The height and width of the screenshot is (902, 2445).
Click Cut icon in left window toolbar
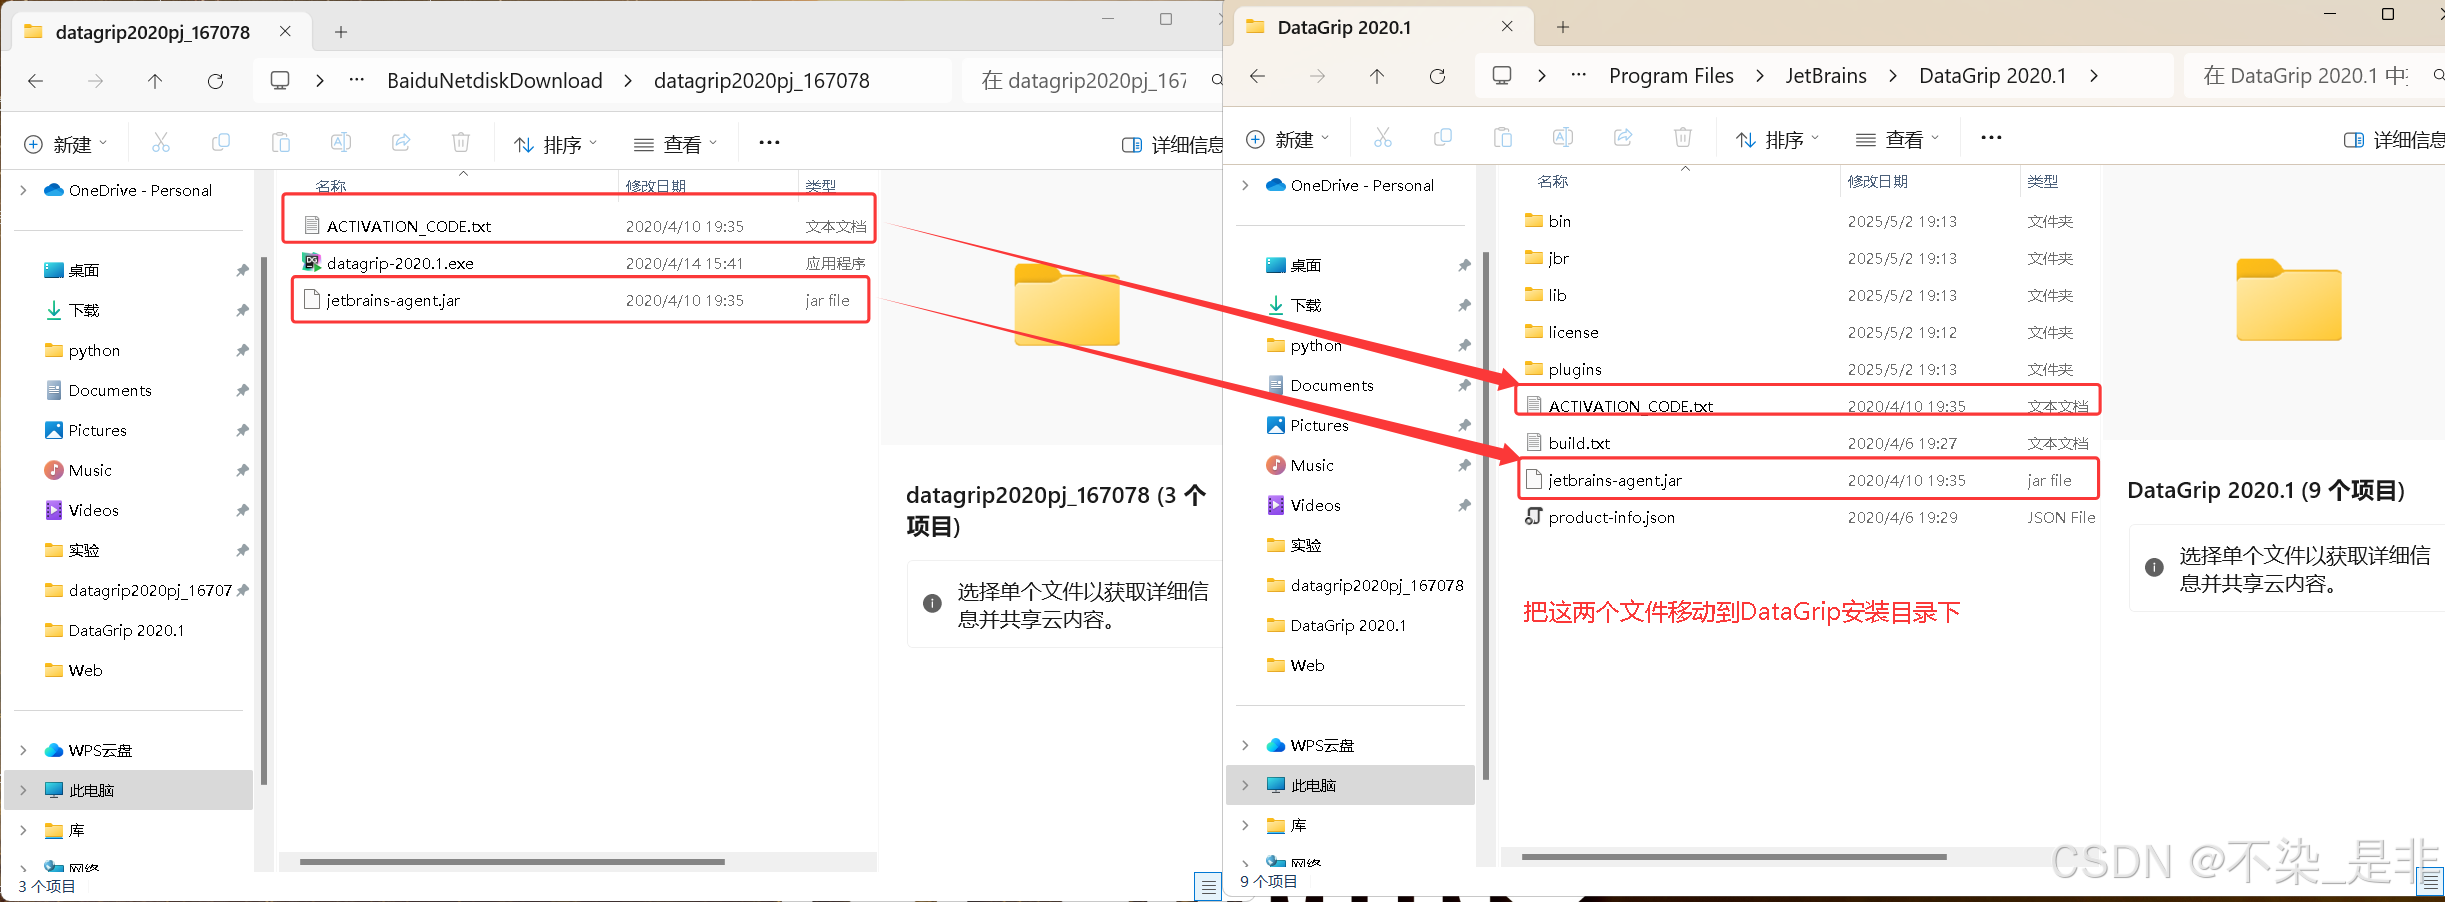(161, 143)
